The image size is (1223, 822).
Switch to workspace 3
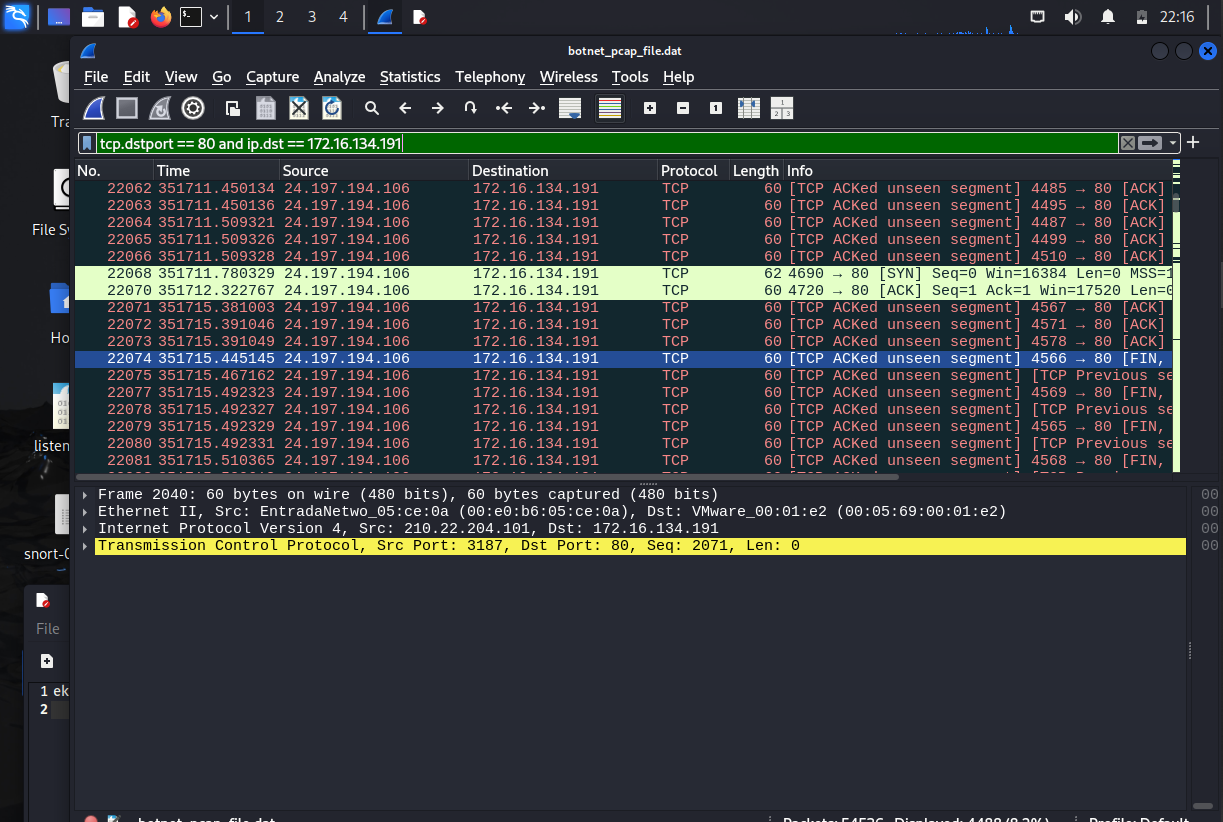[x=312, y=17]
